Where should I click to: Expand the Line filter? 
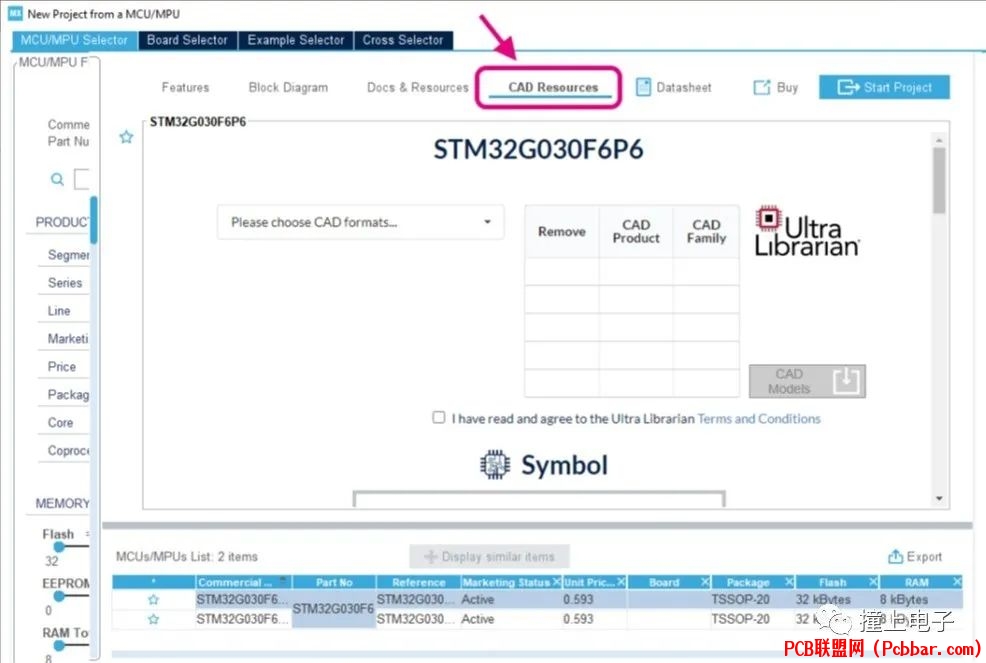58,311
